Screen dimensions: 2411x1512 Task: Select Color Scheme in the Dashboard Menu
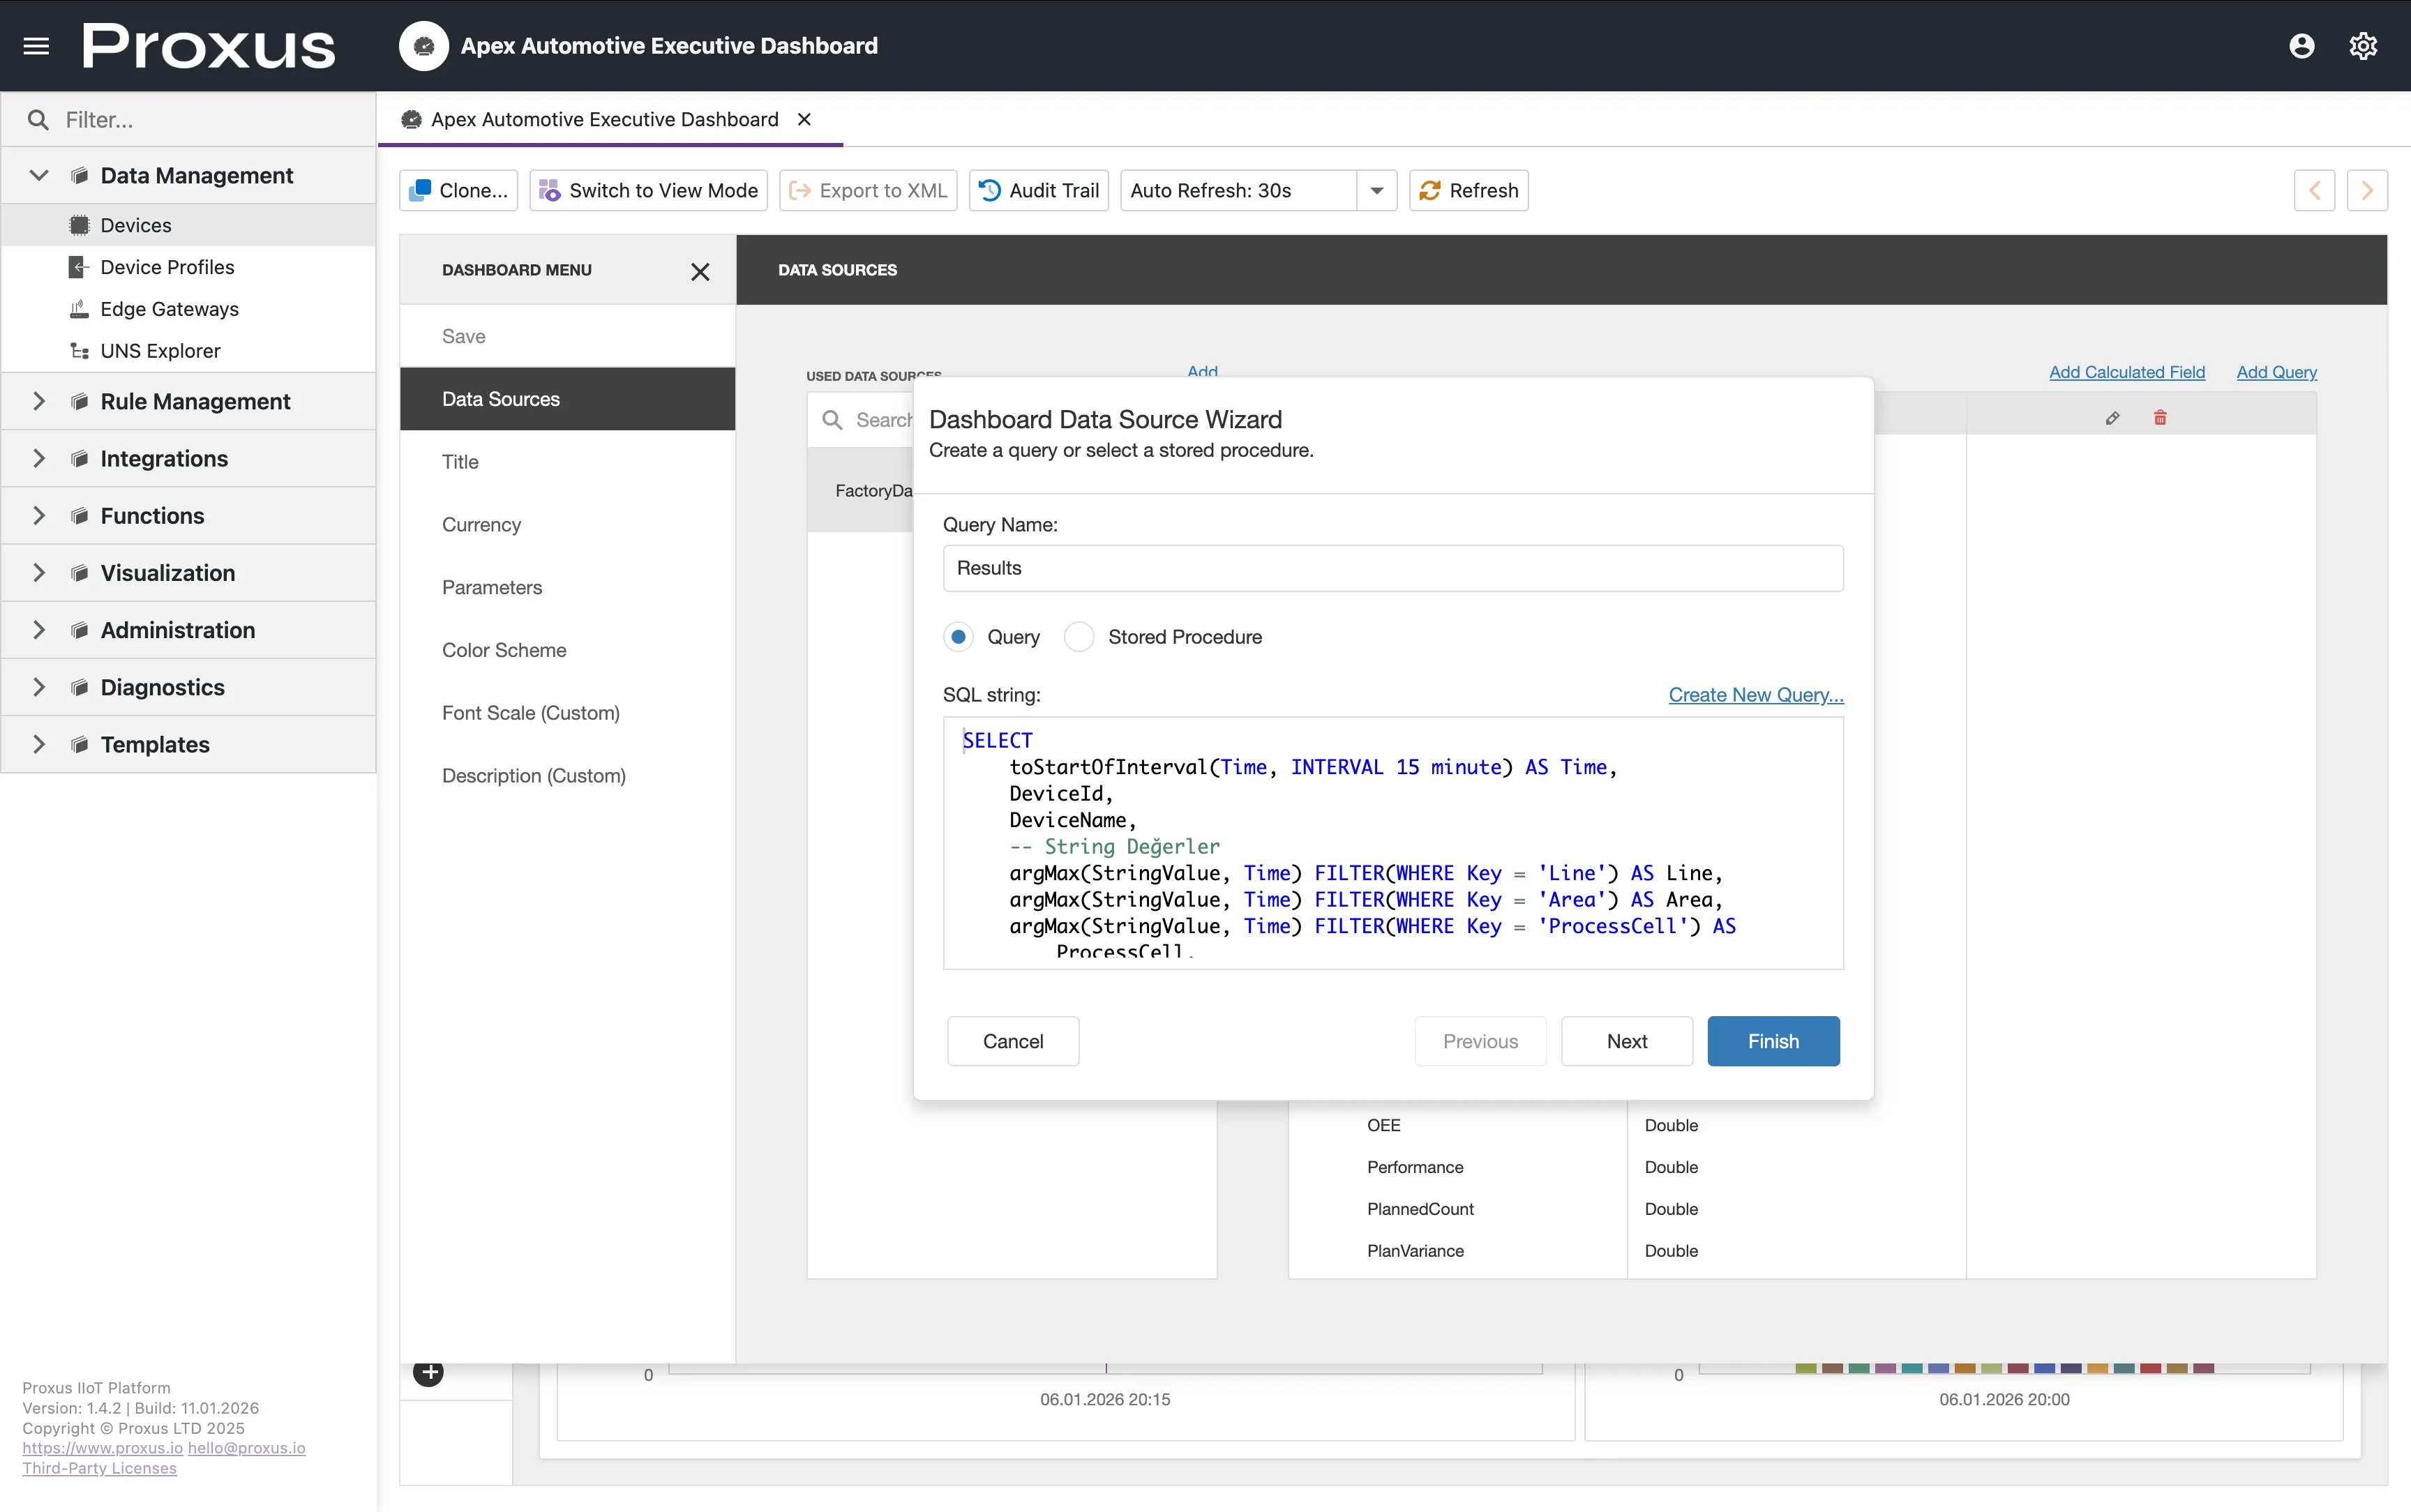(x=504, y=650)
